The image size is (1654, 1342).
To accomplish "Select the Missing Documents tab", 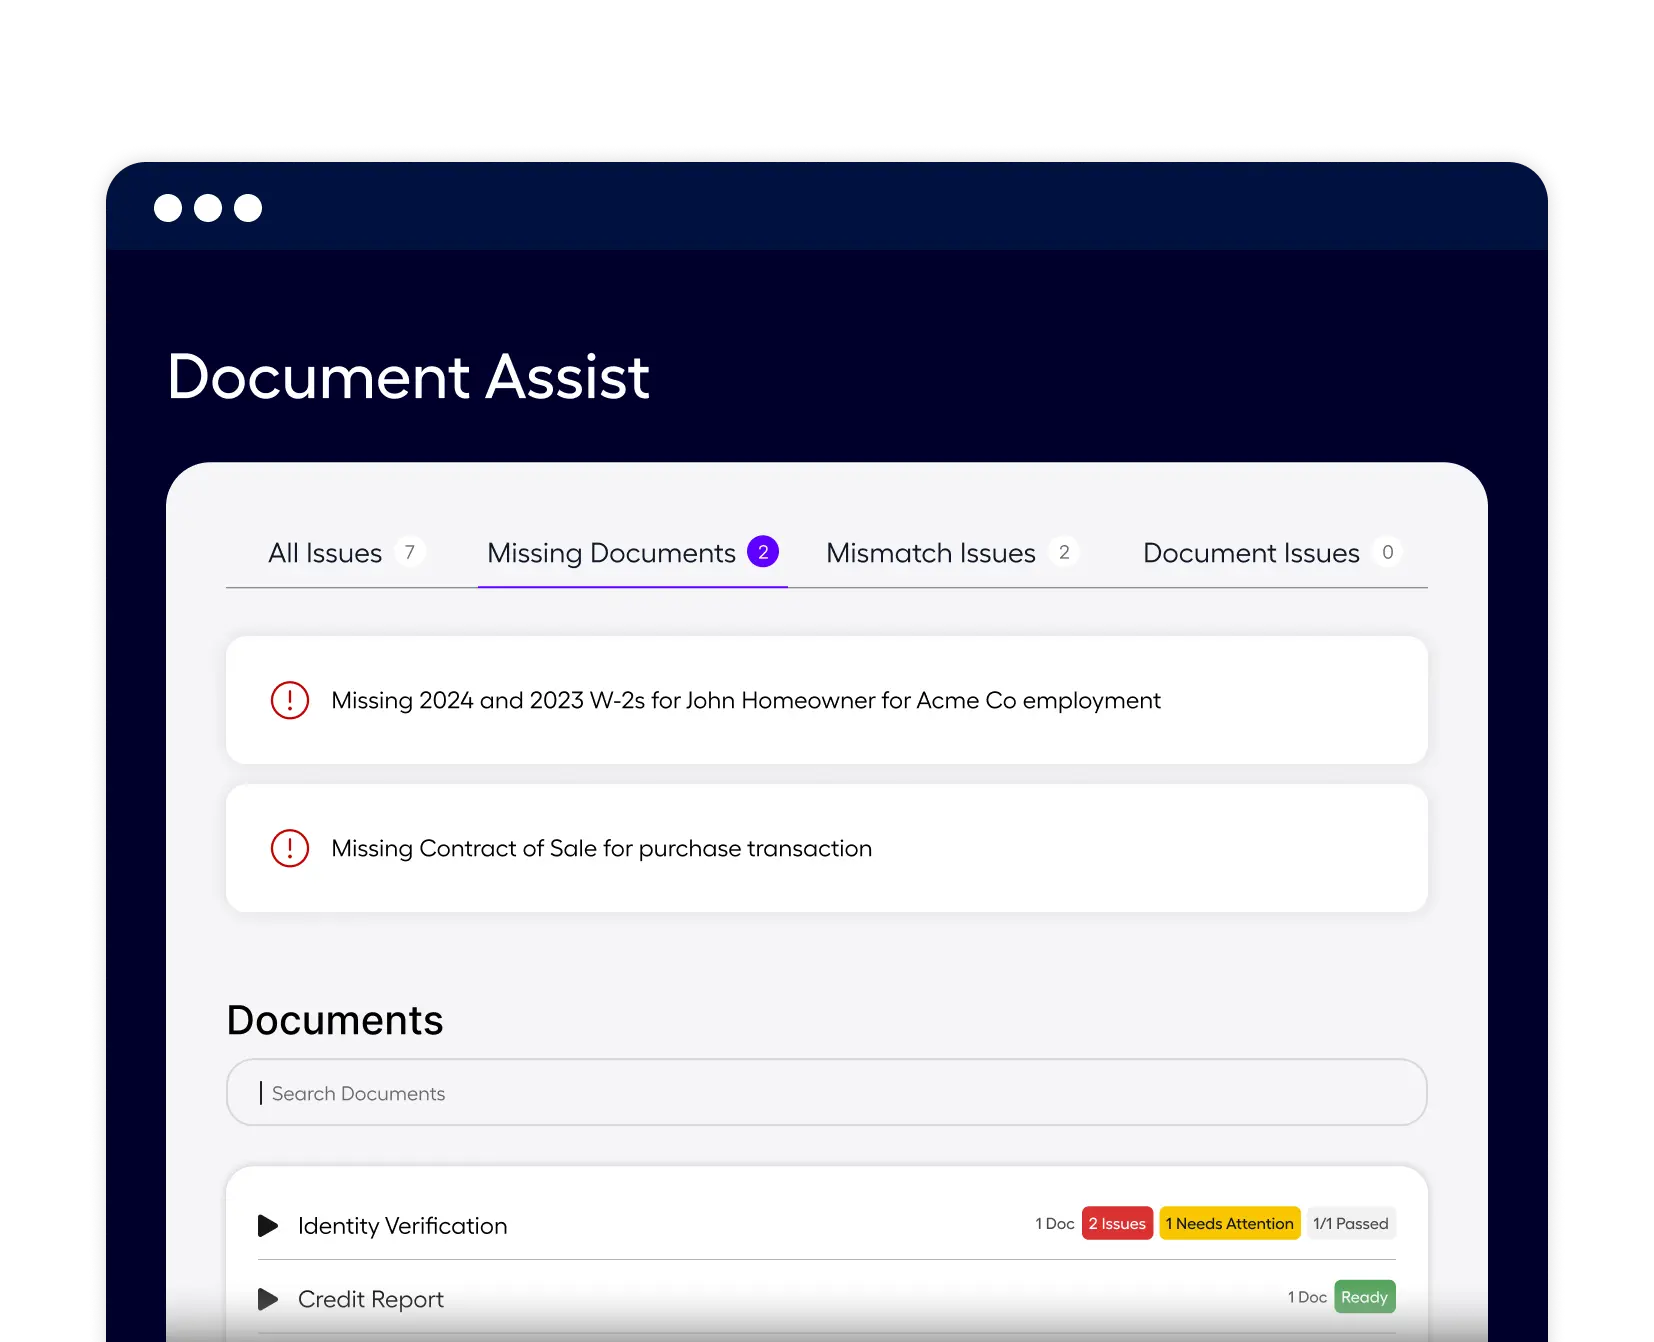I will (632, 553).
